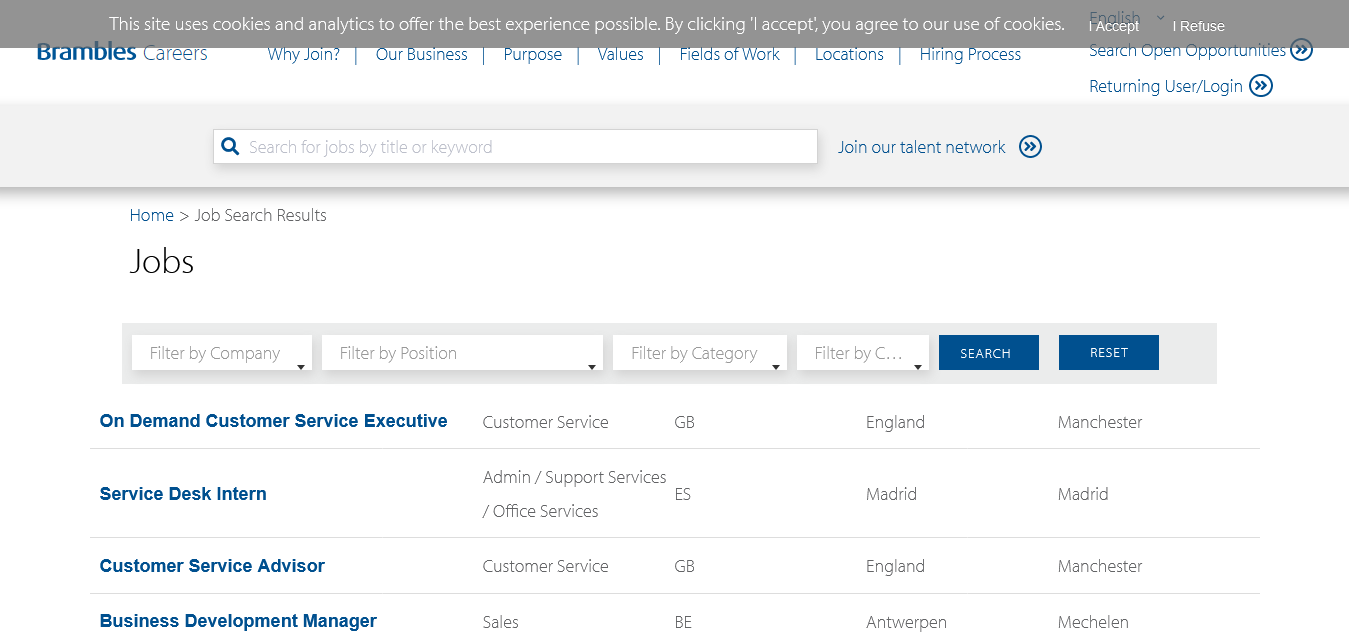
Task: Click the Home breadcrumb link
Action: click(x=151, y=215)
